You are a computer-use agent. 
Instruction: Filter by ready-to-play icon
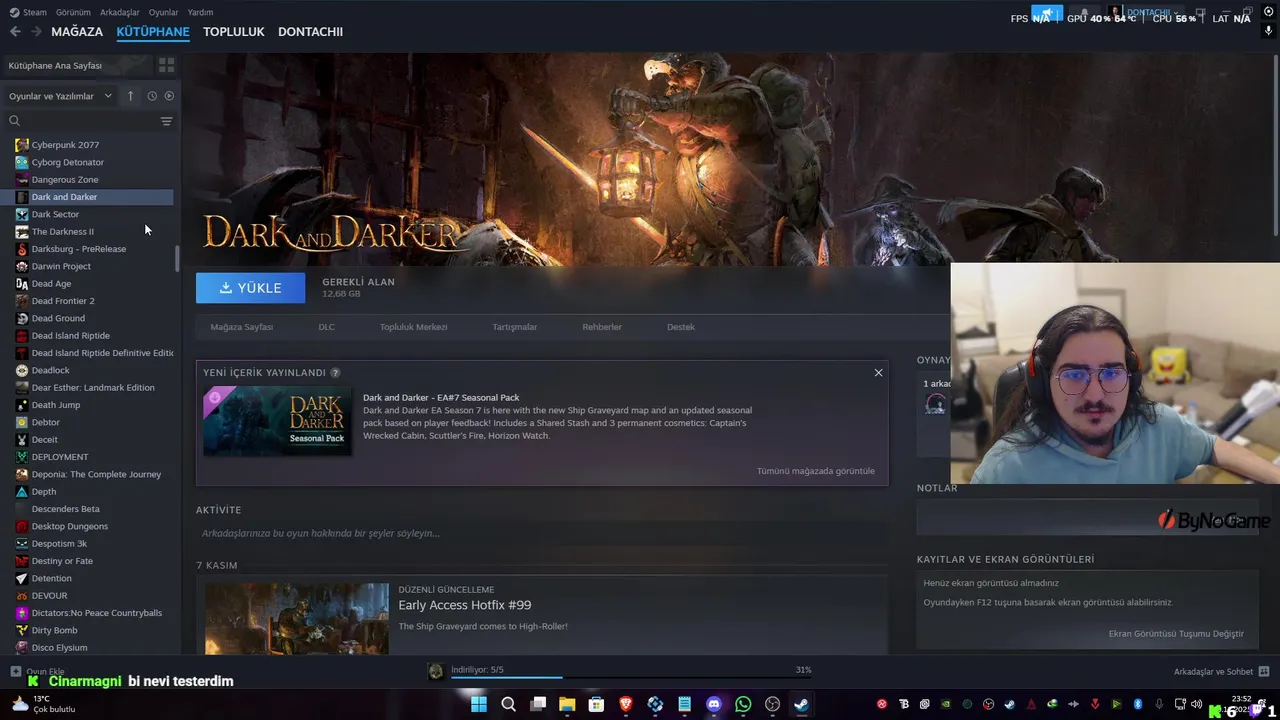pyautogui.click(x=169, y=96)
